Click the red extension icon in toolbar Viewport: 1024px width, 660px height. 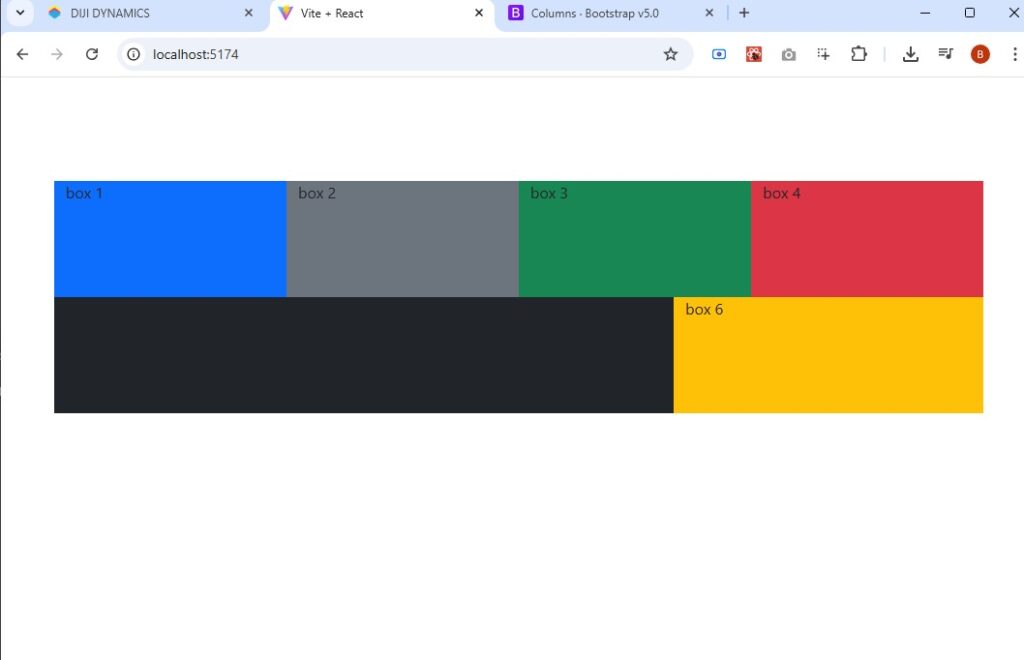pos(753,54)
